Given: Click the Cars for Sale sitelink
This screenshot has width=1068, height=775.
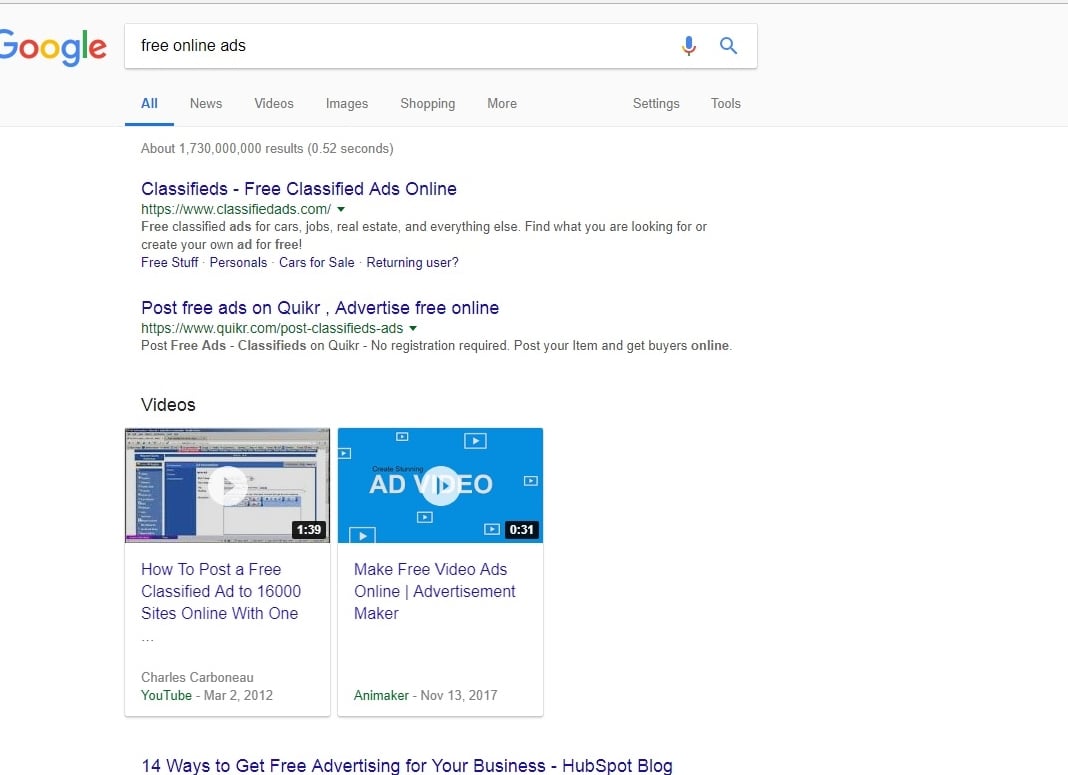Looking at the screenshot, I should [x=316, y=262].
